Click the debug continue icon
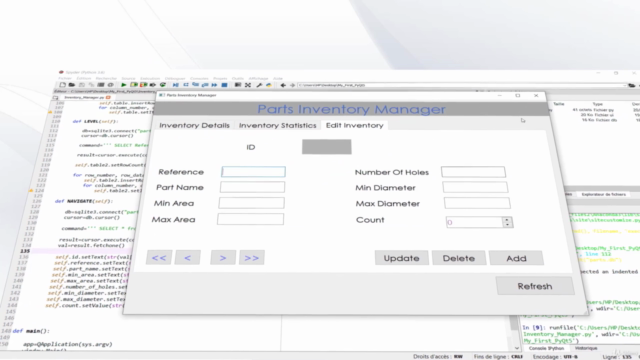640x360 pixels. [214, 85]
